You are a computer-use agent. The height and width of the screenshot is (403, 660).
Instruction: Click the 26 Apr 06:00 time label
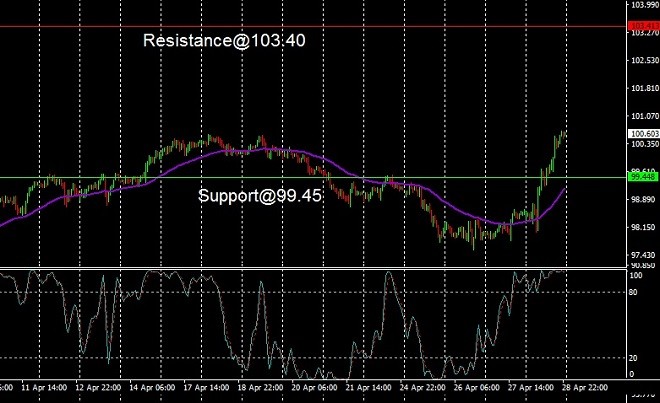(476, 387)
